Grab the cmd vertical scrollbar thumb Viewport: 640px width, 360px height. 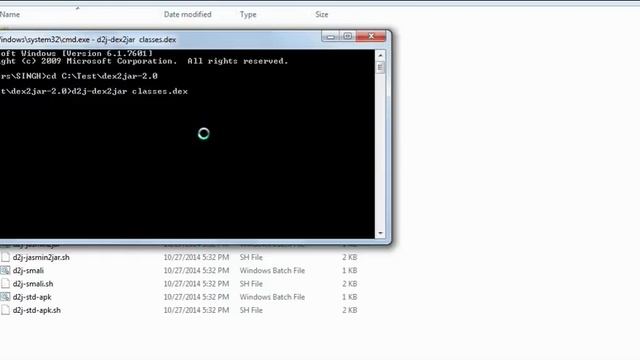380,67
